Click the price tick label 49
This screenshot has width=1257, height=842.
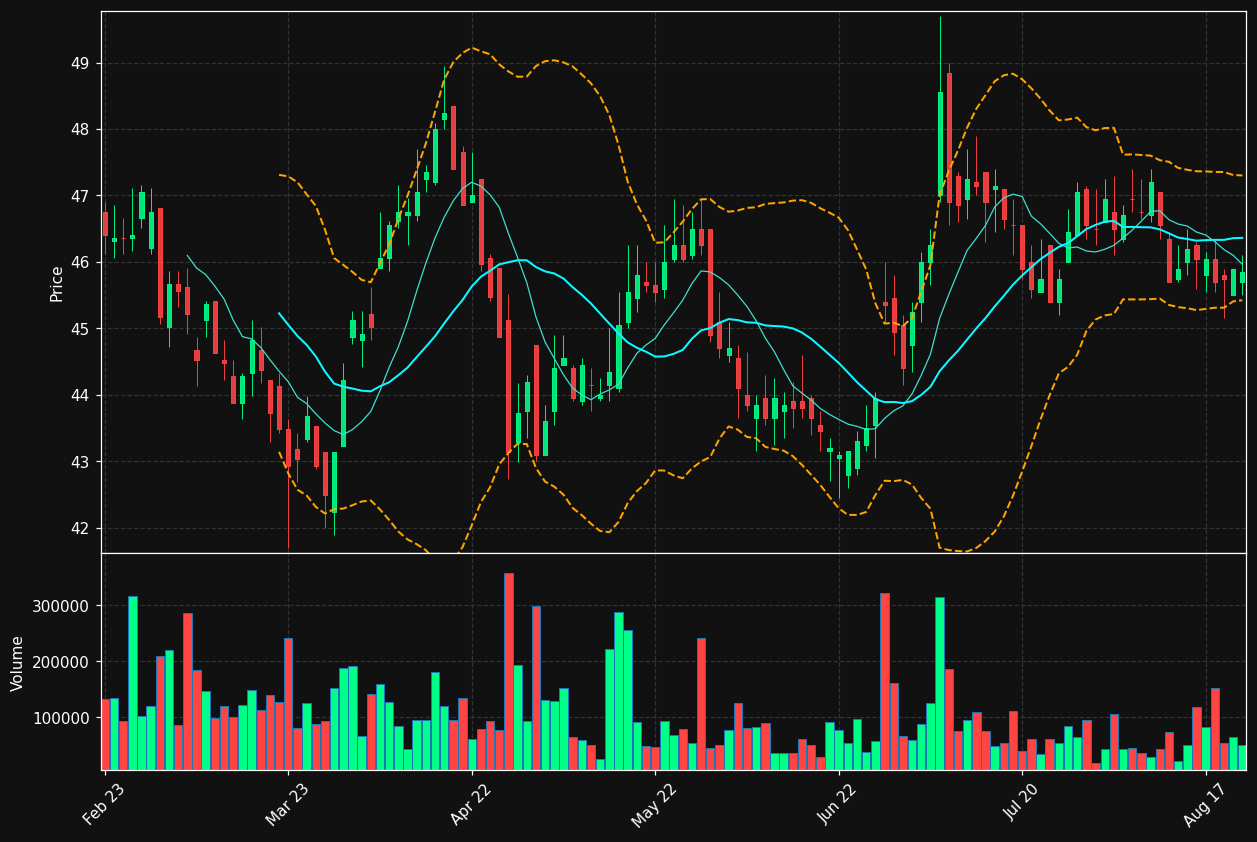[x=80, y=63]
